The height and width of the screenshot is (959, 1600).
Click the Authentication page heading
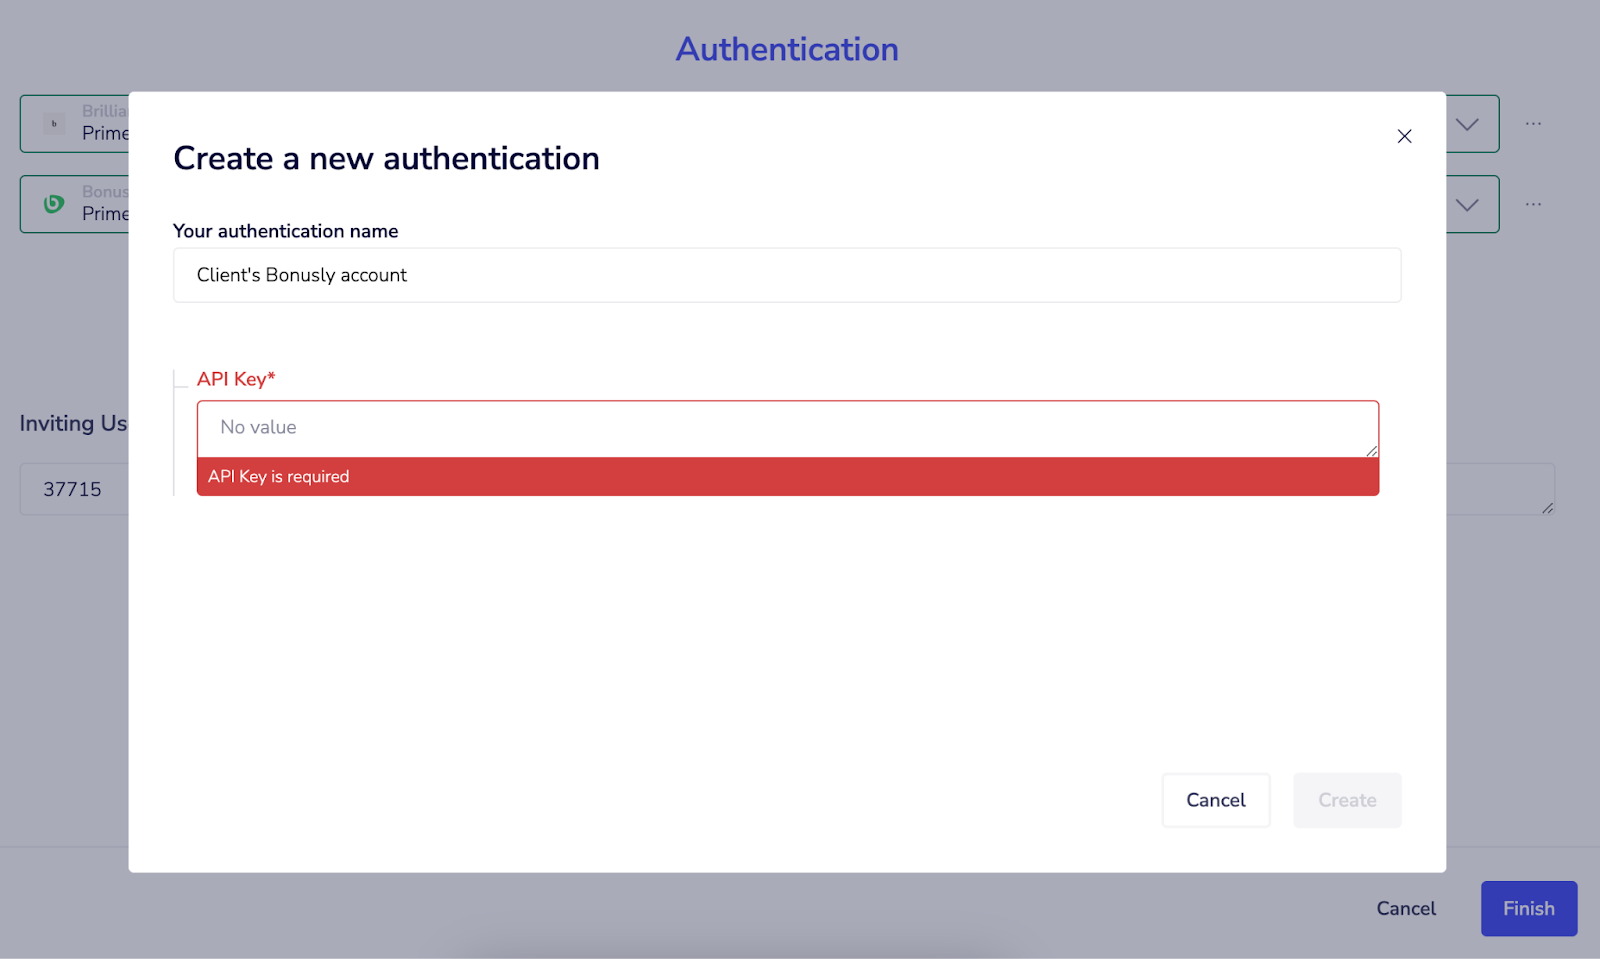point(787,49)
